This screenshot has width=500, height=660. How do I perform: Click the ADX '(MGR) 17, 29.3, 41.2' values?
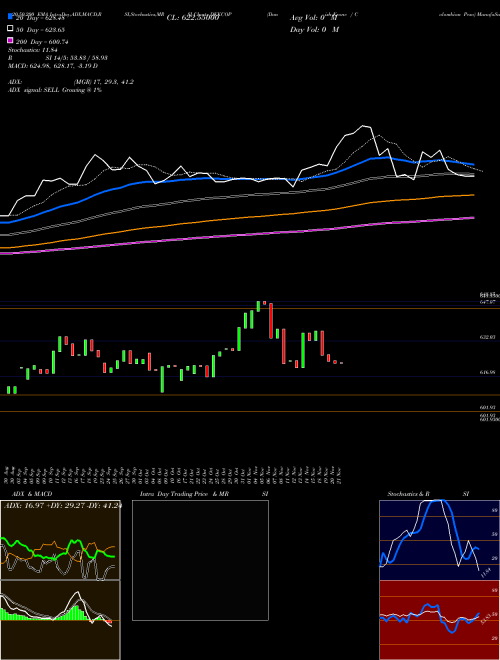[x=104, y=82]
